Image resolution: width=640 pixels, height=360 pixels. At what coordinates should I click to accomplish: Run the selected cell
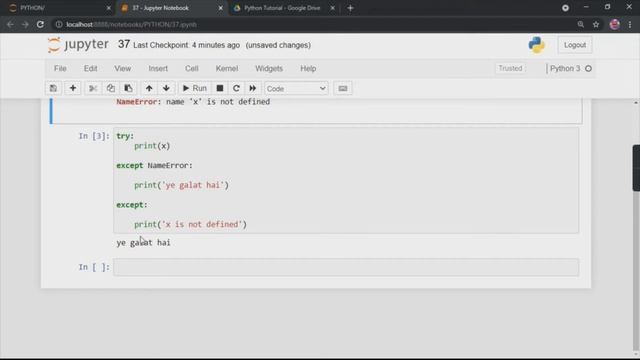195,88
